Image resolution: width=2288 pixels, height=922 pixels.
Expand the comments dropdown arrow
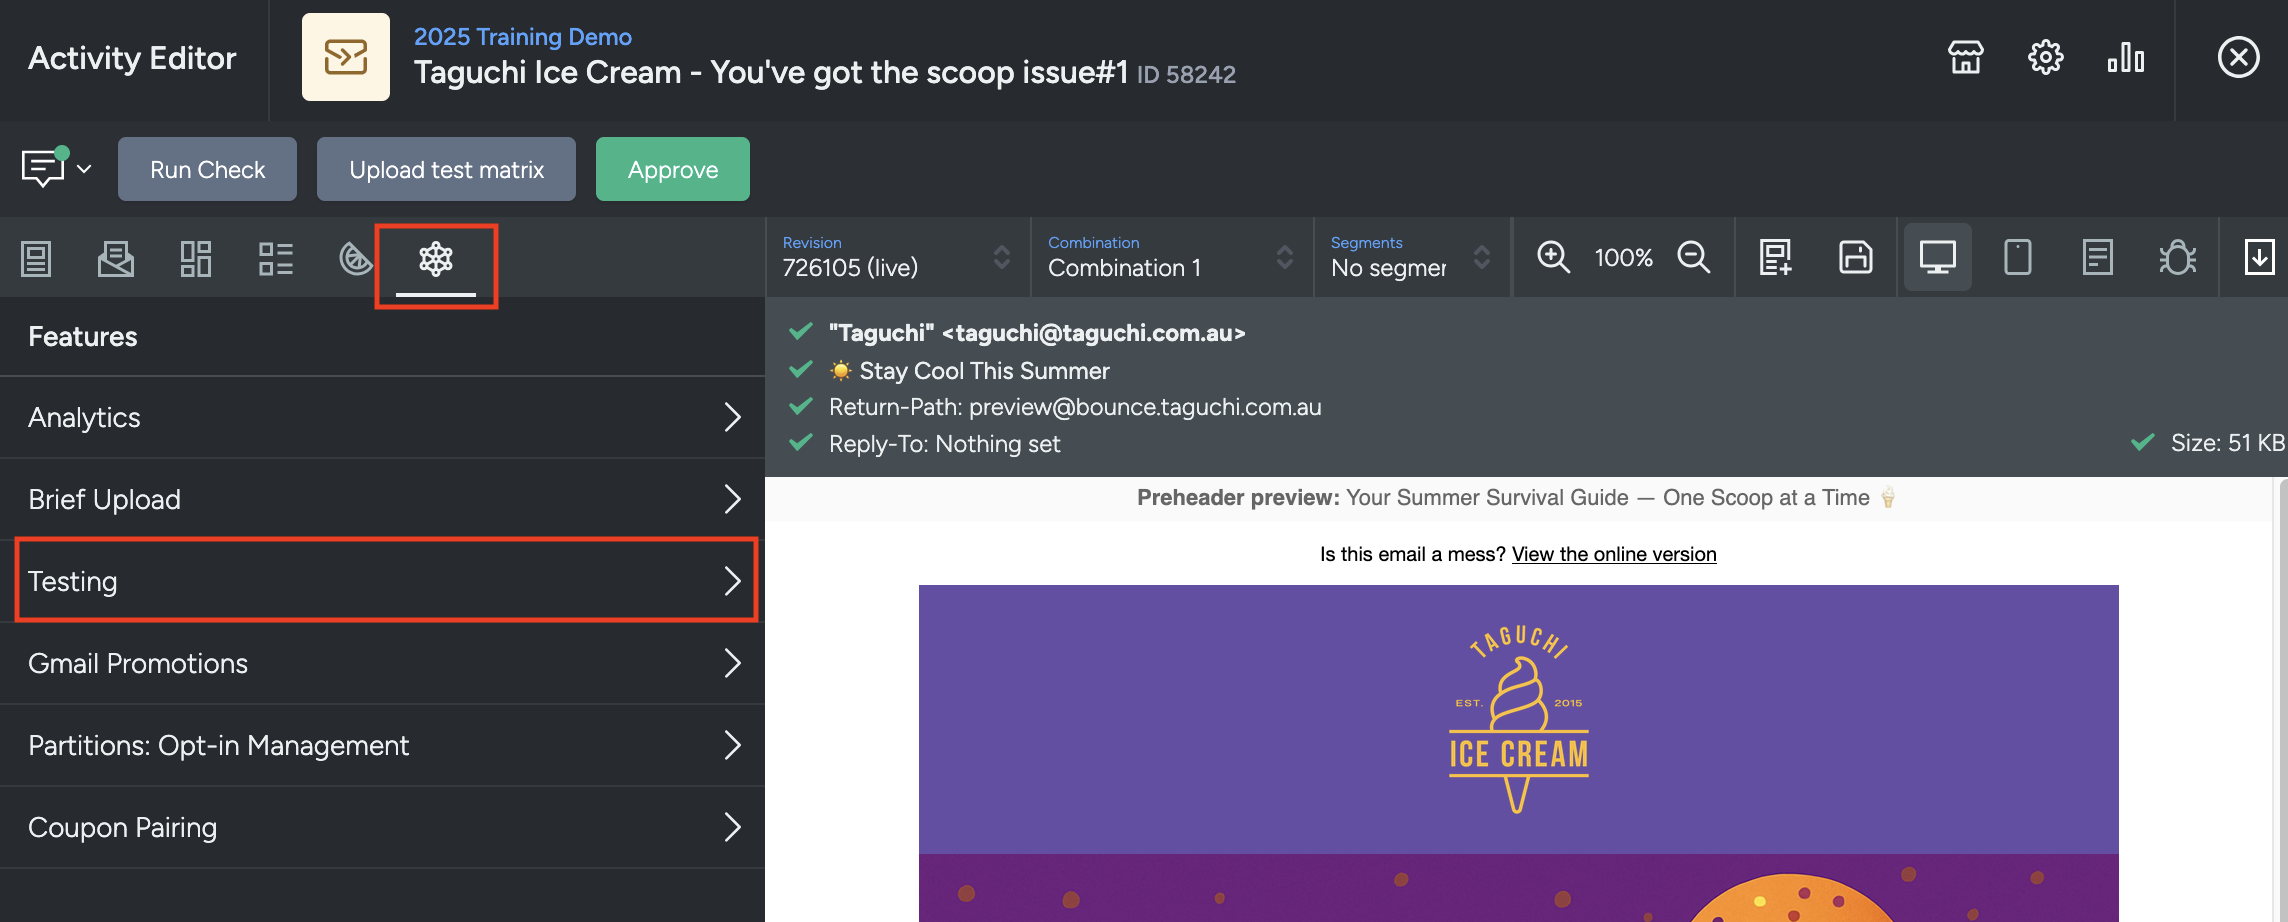click(x=84, y=169)
